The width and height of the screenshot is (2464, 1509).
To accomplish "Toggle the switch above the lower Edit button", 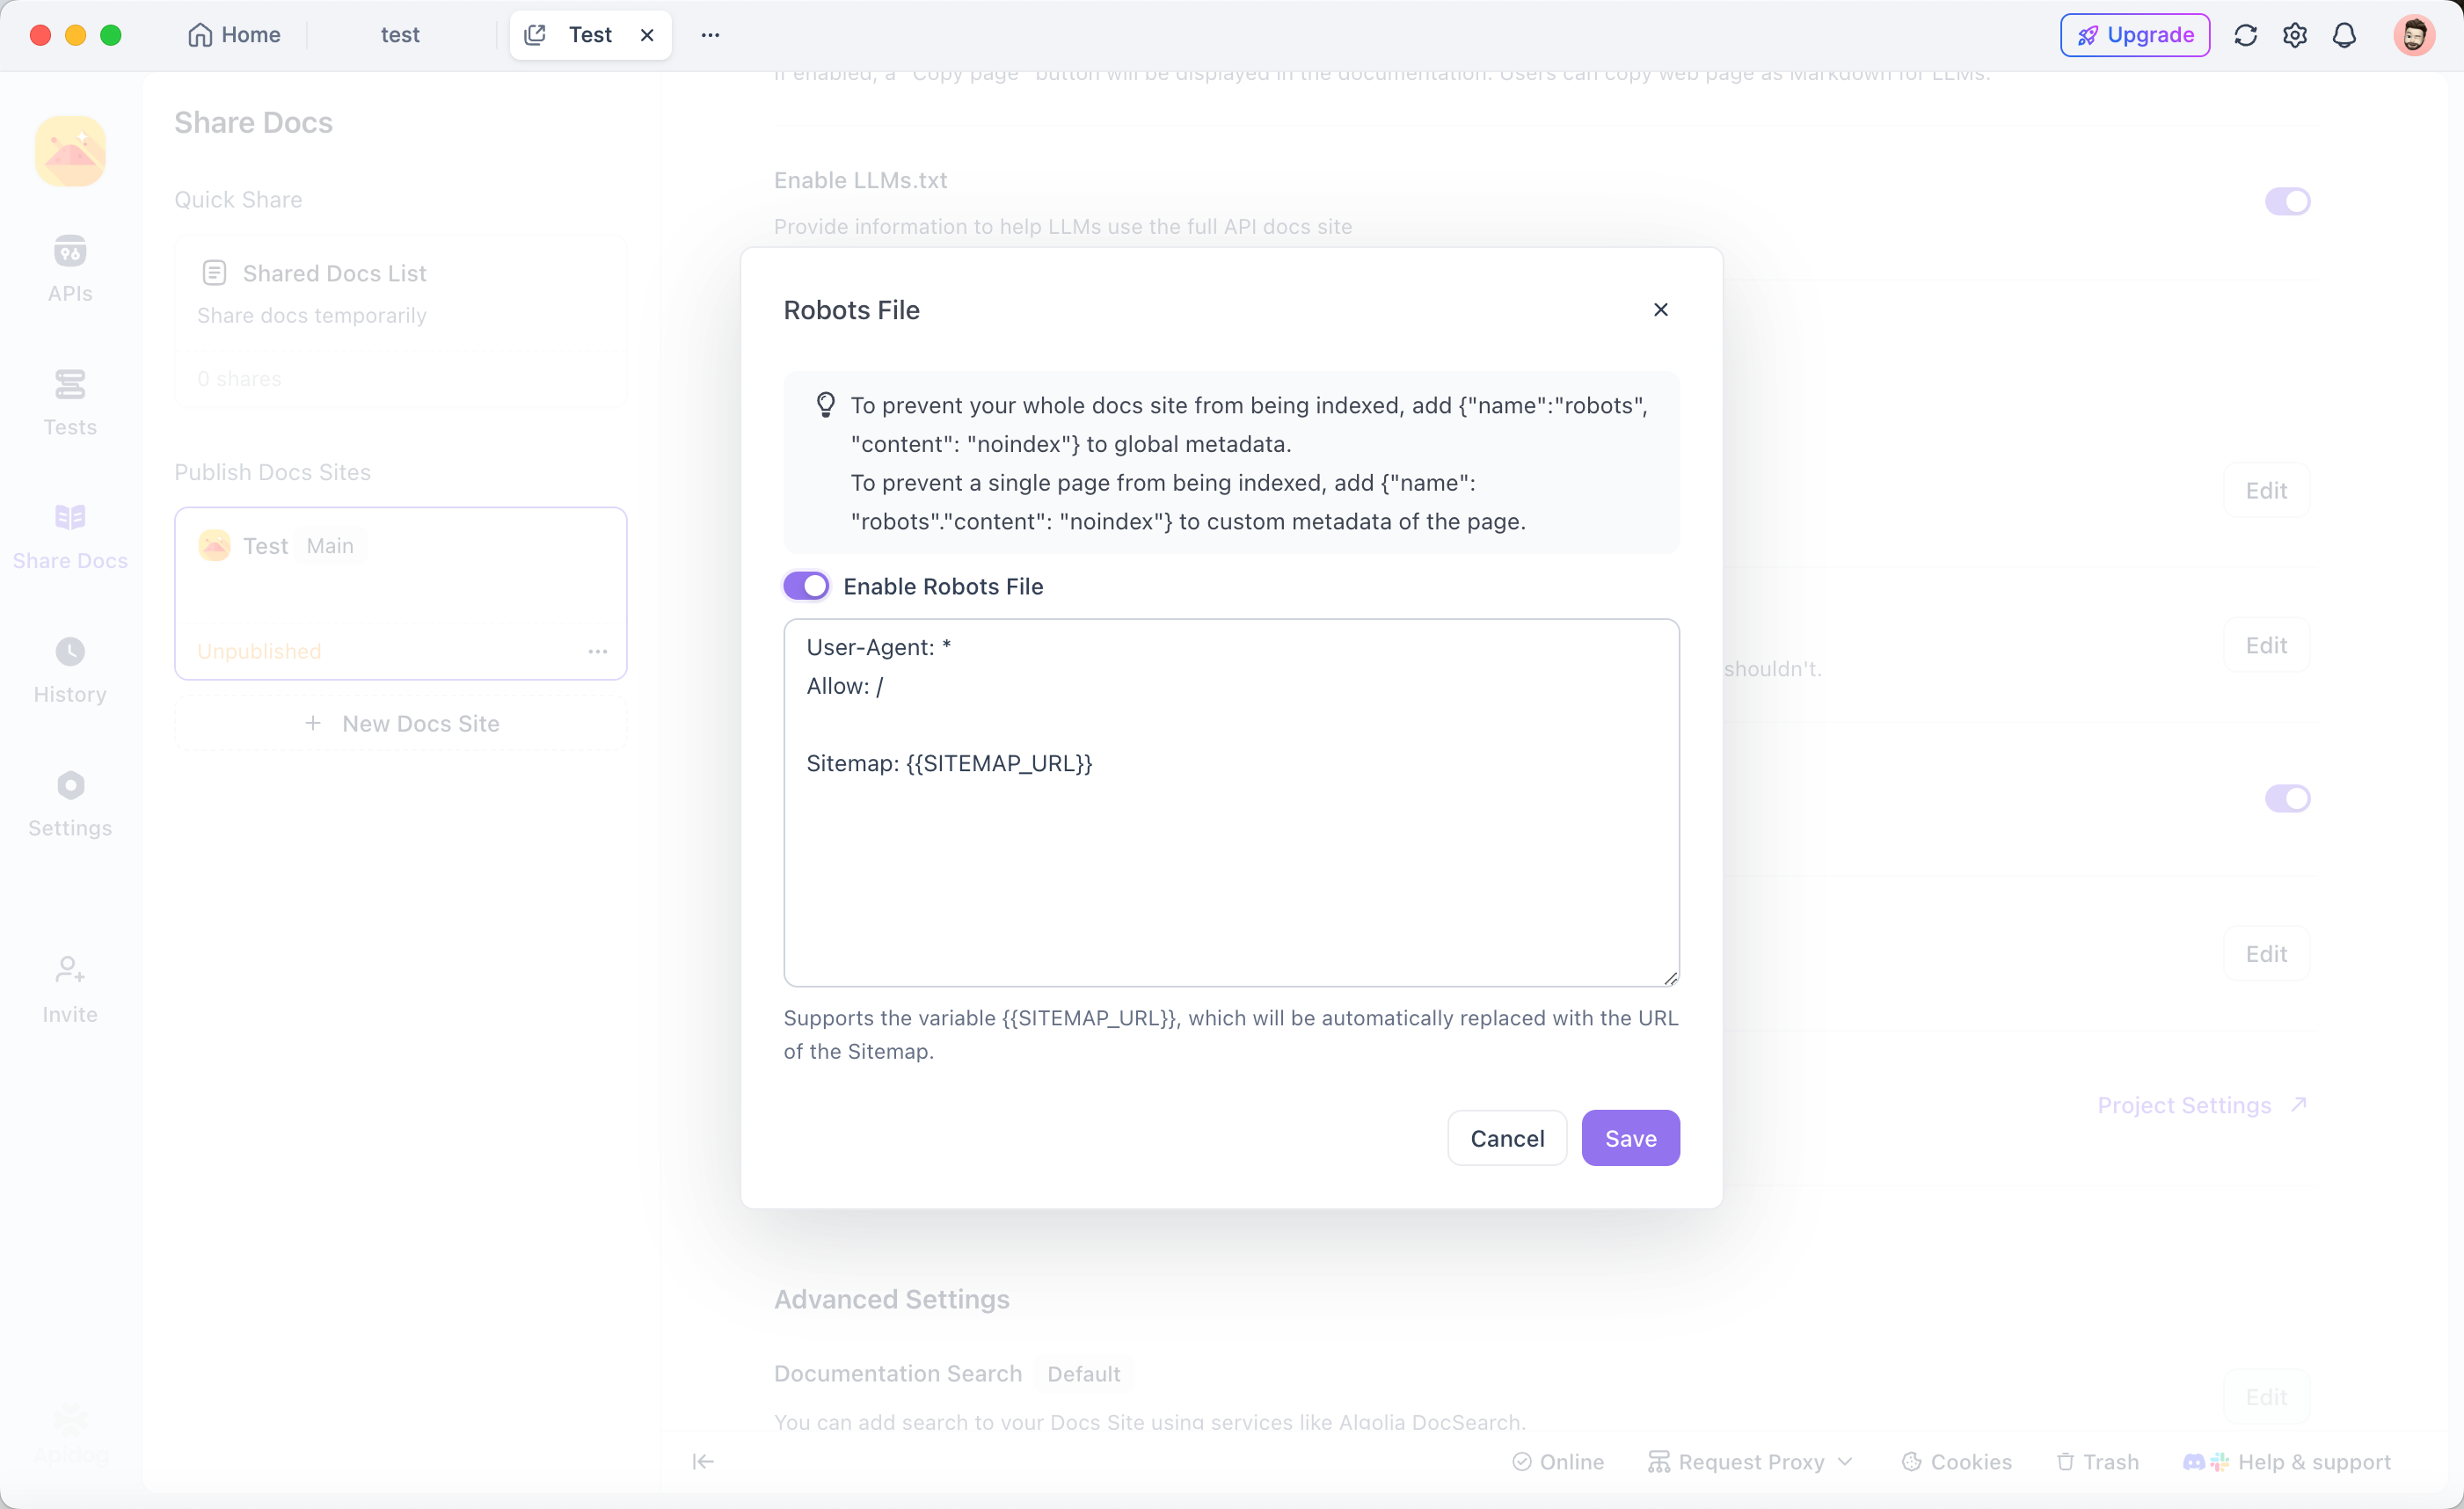I will click(2287, 798).
